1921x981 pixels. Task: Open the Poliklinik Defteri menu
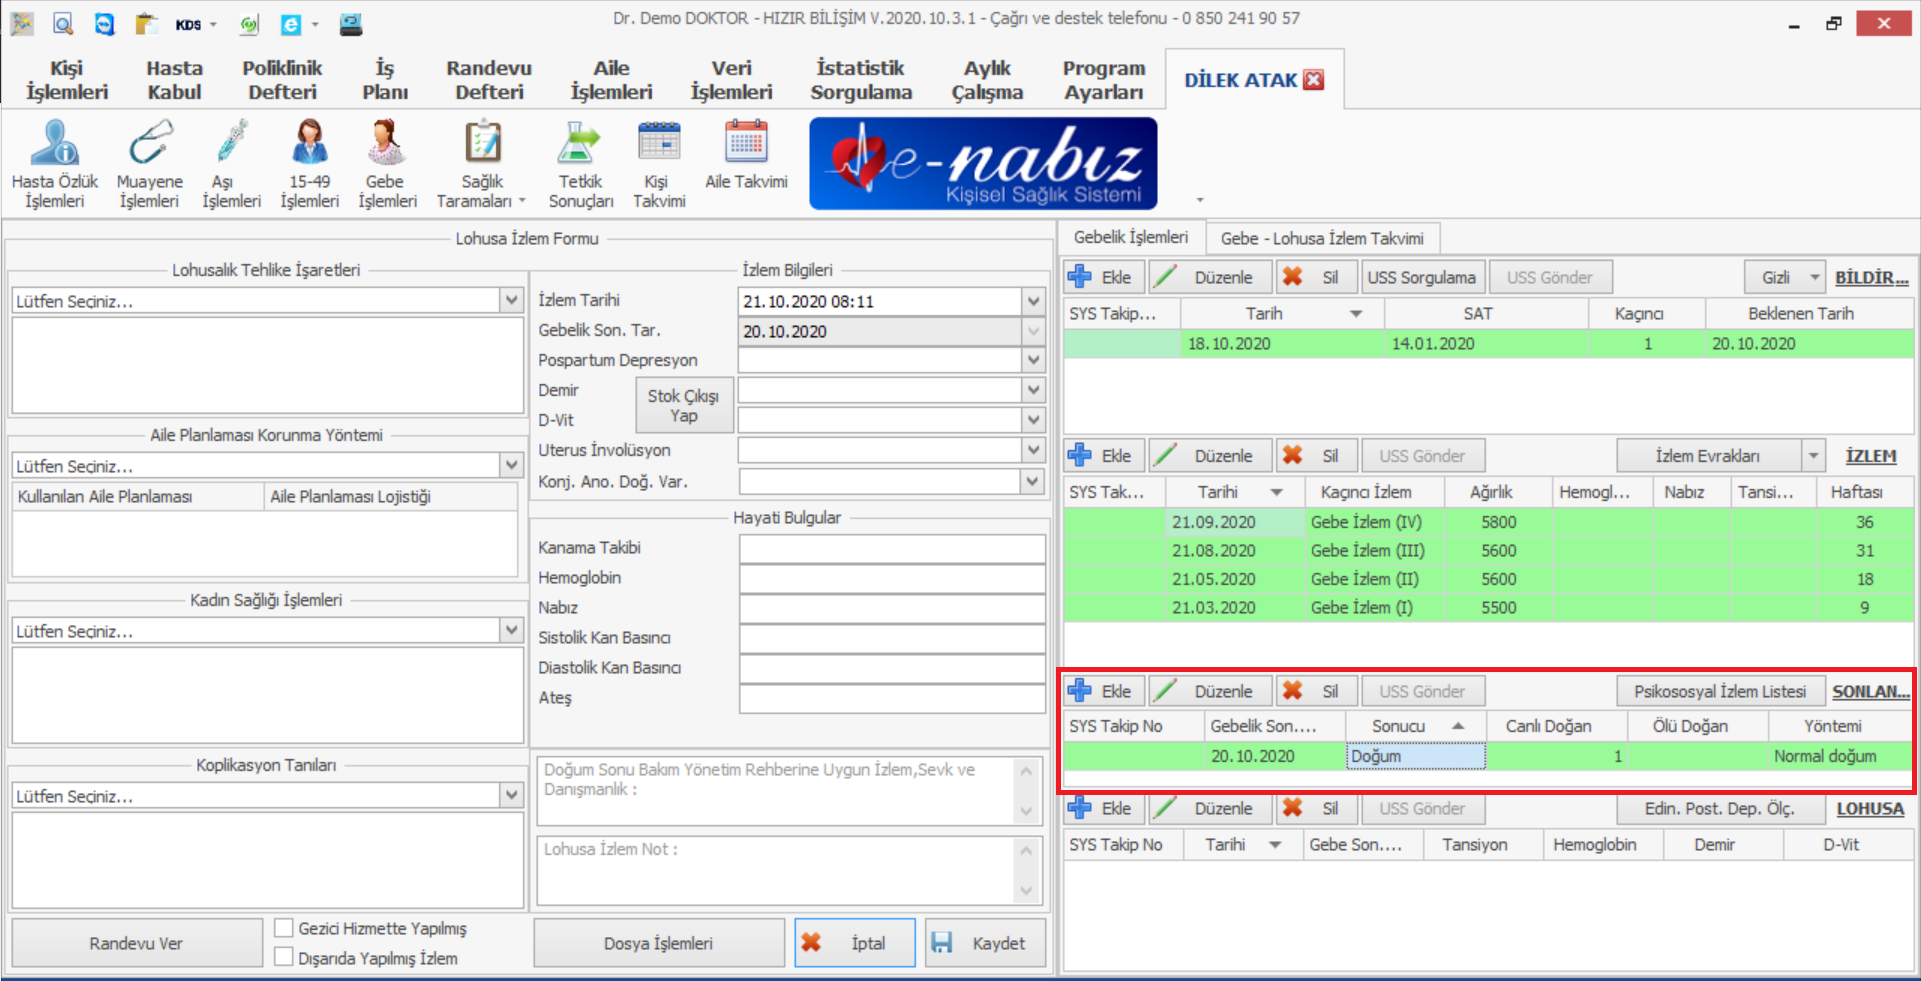(x=282, y=80)
